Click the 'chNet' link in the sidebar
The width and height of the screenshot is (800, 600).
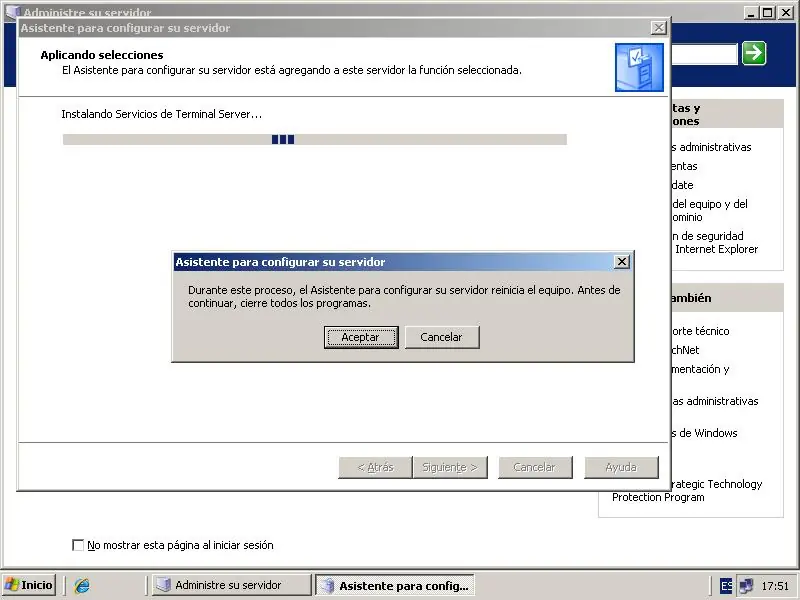[685, 350]
